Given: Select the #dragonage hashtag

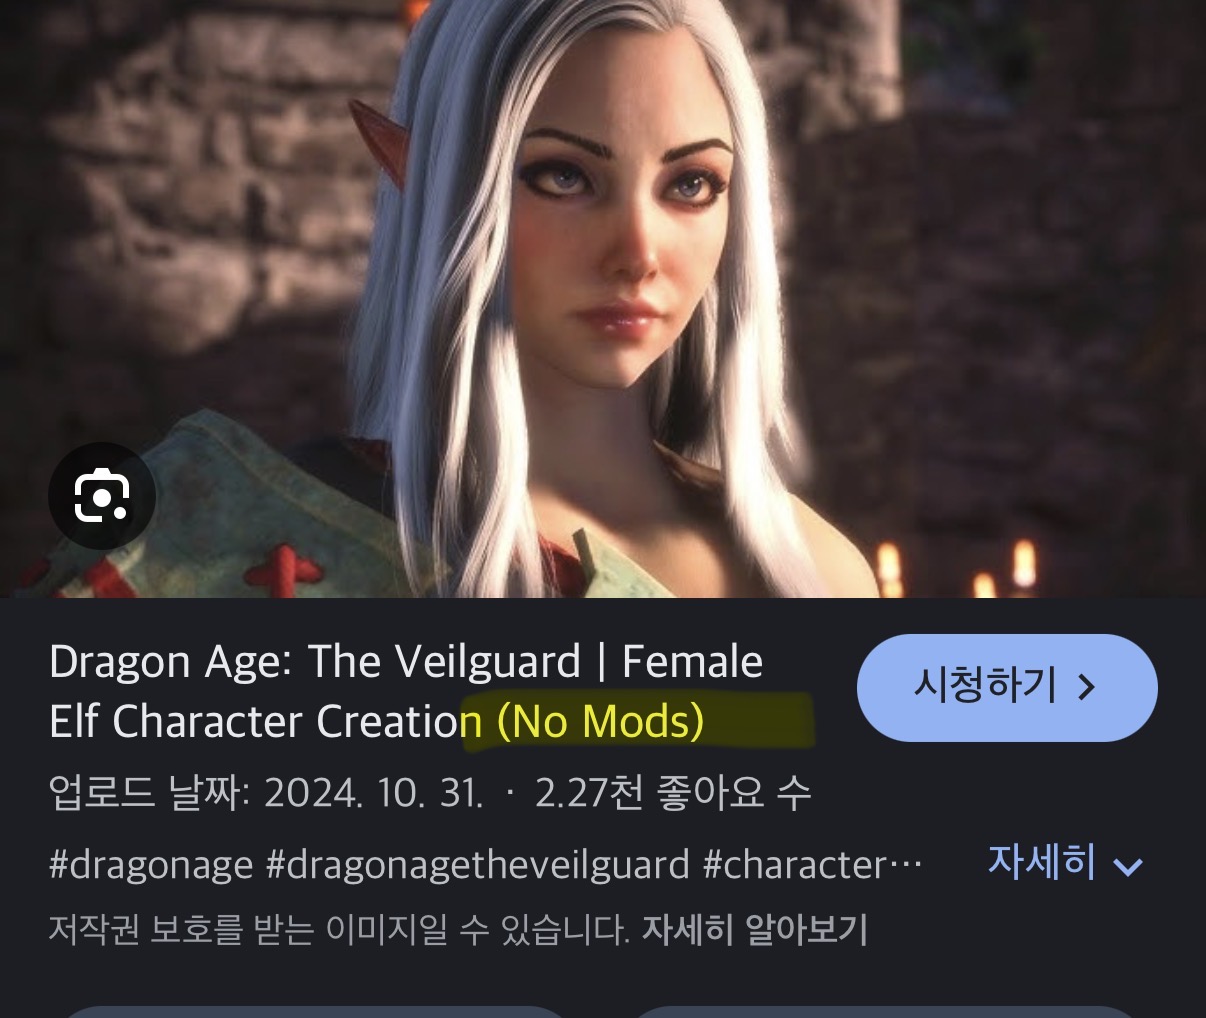Looking at the screenshot, I should pos(151,865).
